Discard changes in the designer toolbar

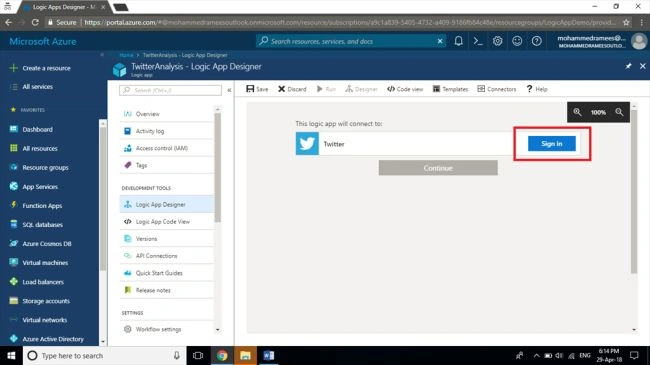(292, 89)
